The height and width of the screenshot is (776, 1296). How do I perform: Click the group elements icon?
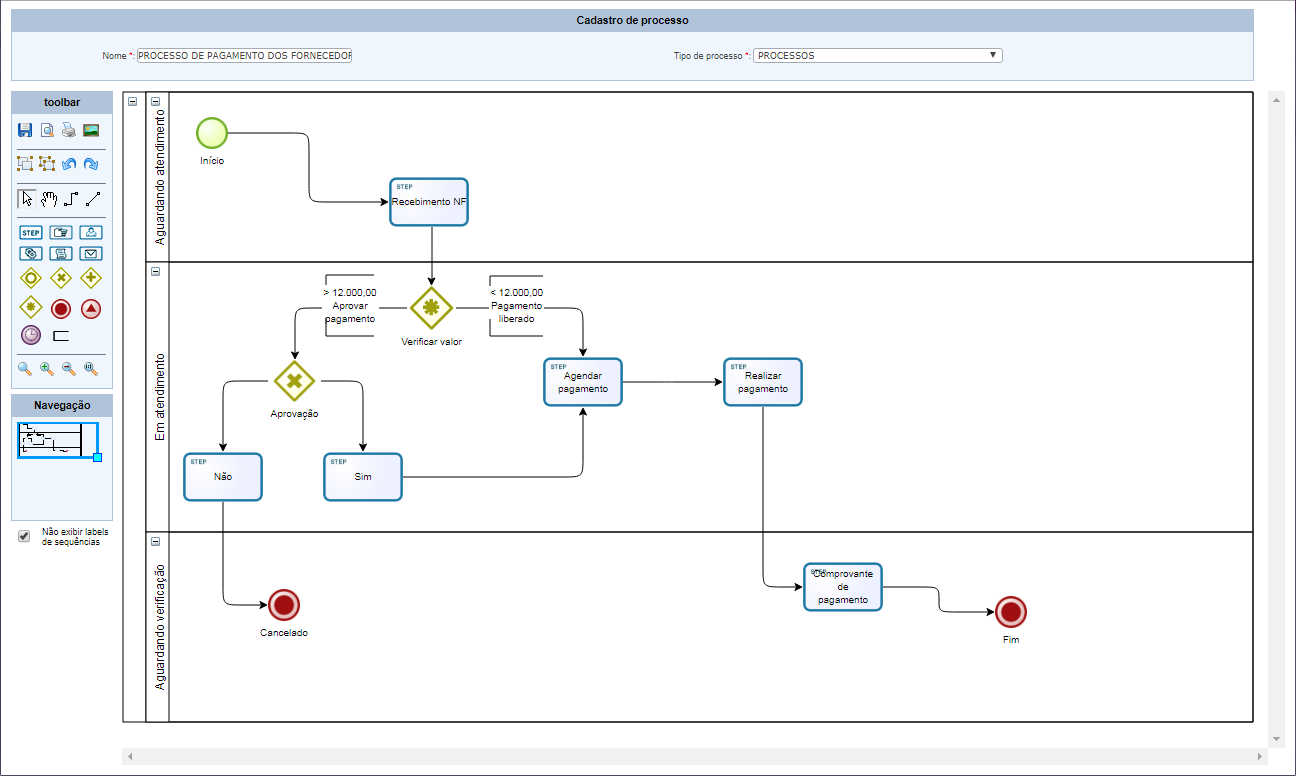pyautogui.click(x=26, y=163)
